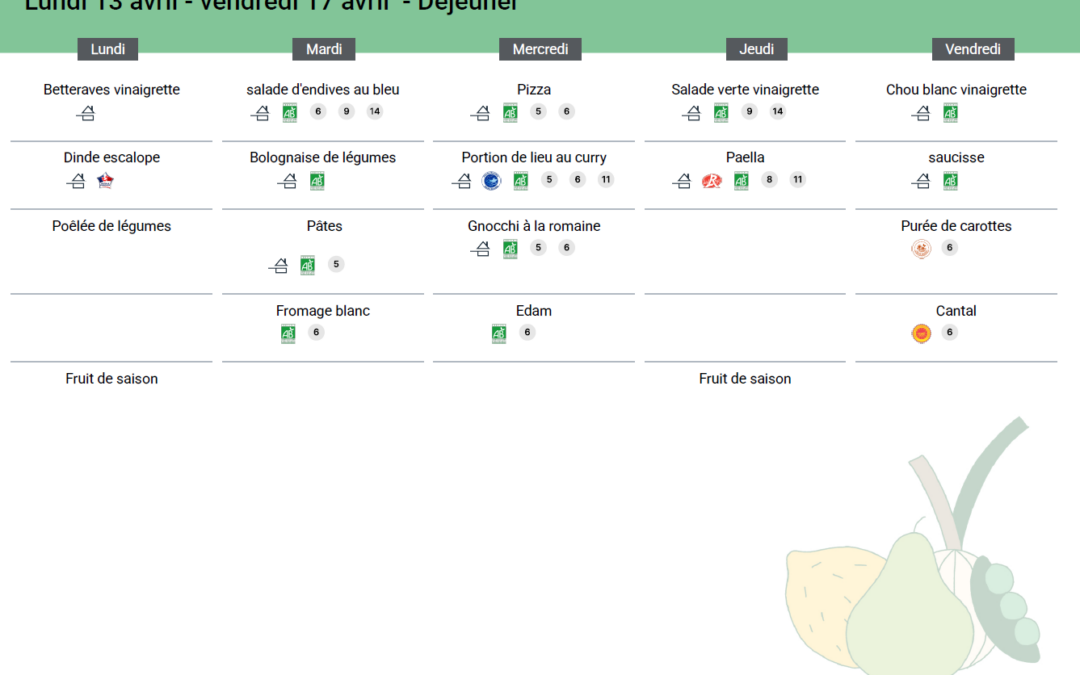The width and height of the screenshot is (1080, 675).
Task: Click the Label Rouge icon under Paella
Action: click(711, 181)
